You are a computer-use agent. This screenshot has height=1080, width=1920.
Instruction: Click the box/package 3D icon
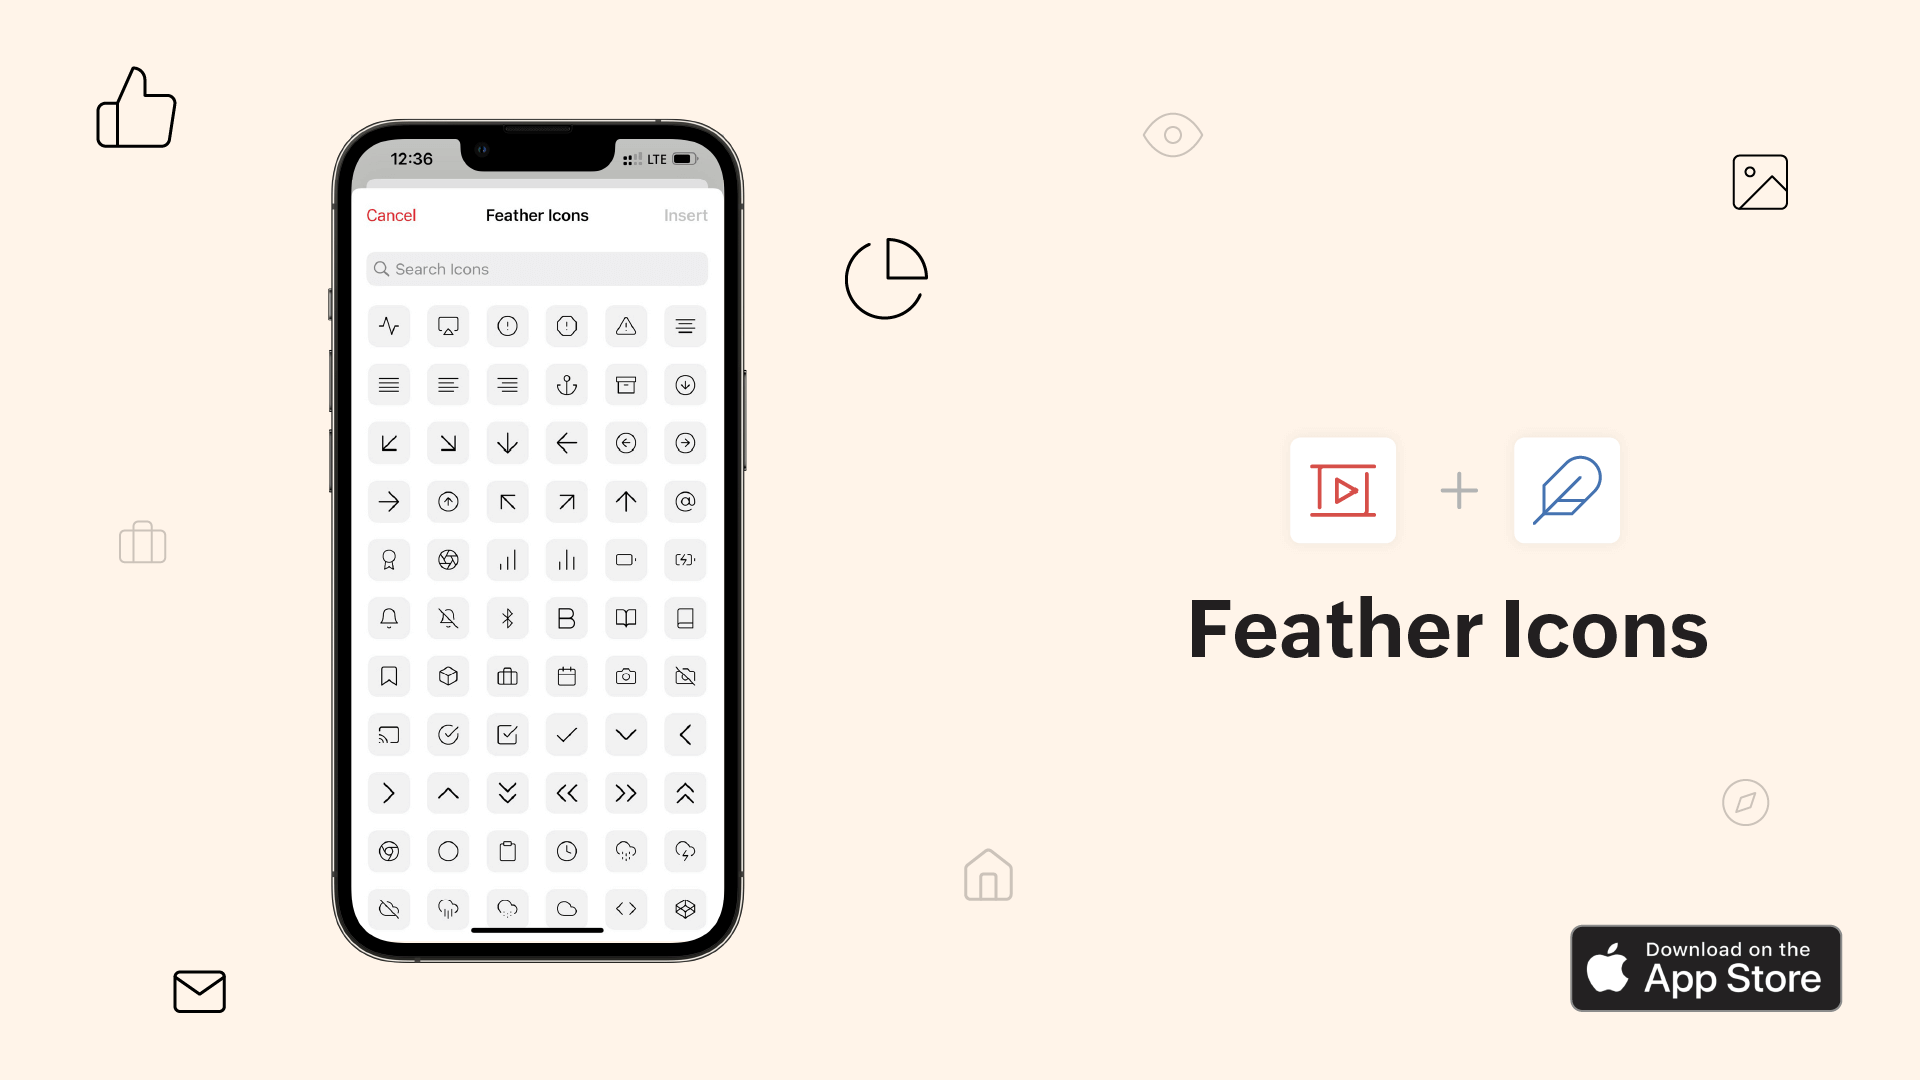coord(448,676)
